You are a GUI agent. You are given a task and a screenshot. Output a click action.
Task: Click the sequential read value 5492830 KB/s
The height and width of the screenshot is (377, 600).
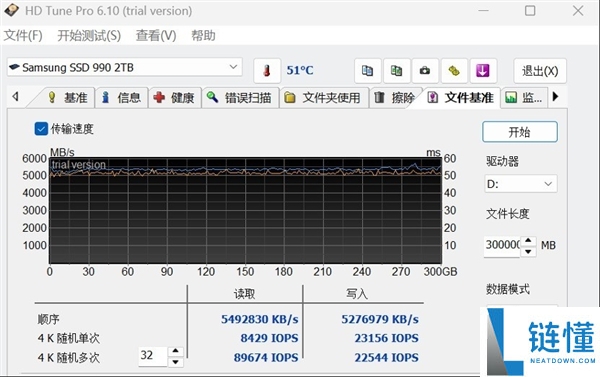[x=259, y=319]
